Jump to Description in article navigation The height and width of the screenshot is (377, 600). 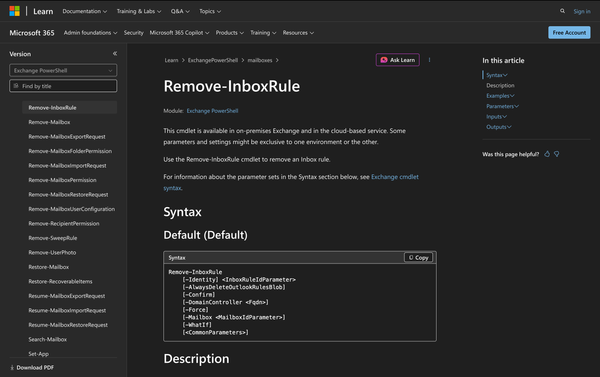[x=500, y=85]
